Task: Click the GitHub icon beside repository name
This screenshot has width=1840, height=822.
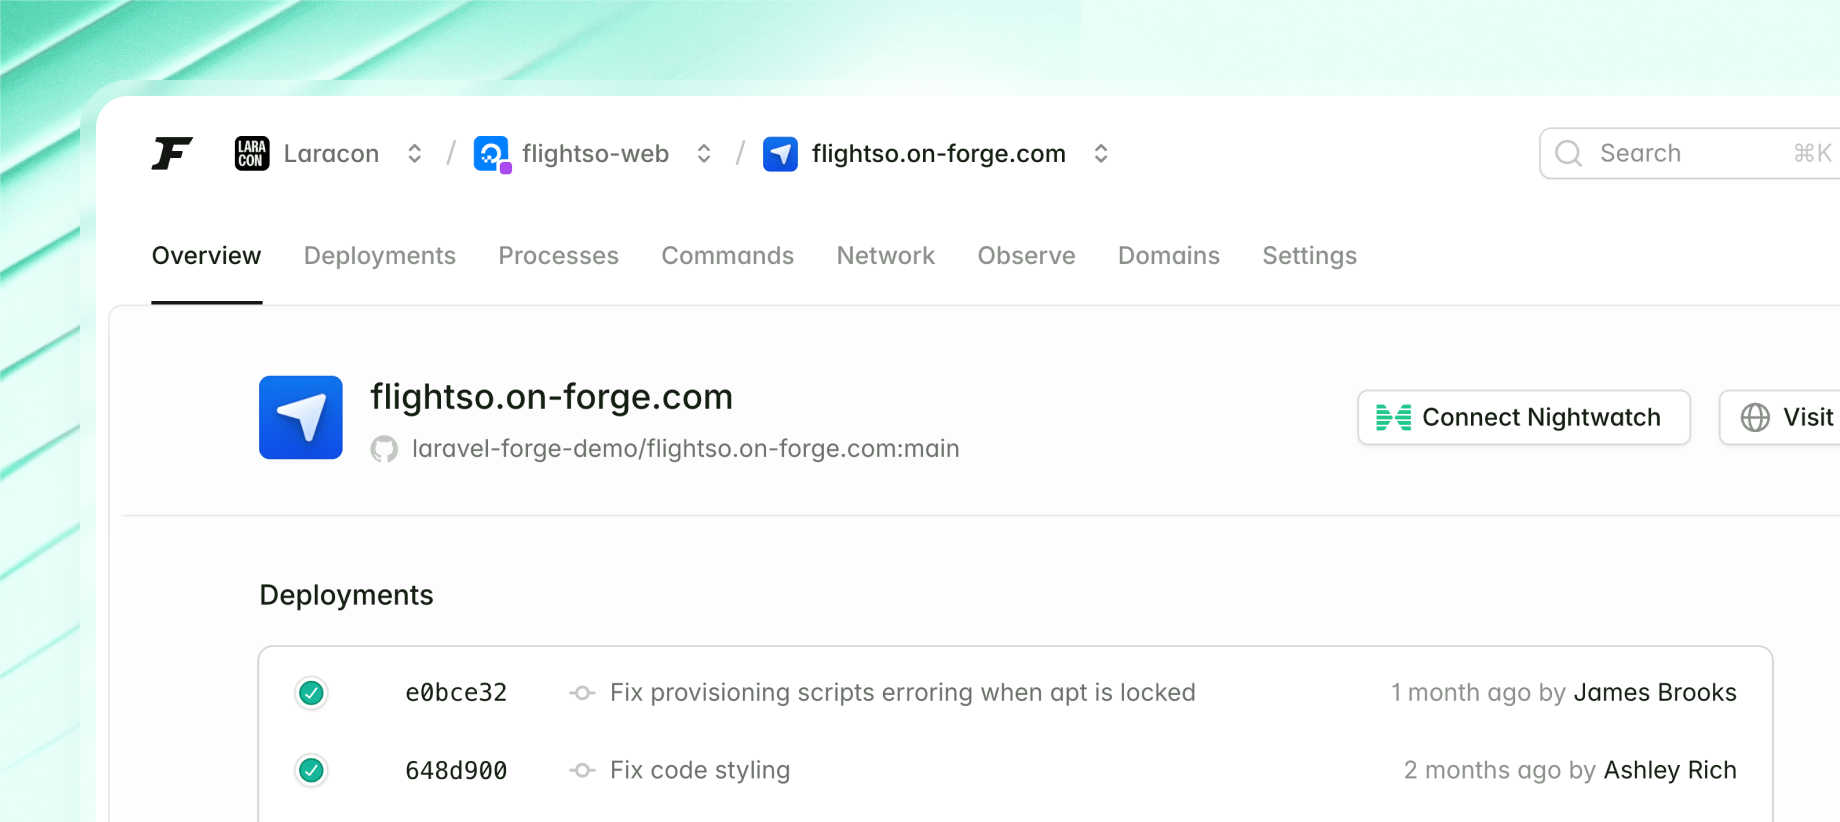Action: coord(384,449)
